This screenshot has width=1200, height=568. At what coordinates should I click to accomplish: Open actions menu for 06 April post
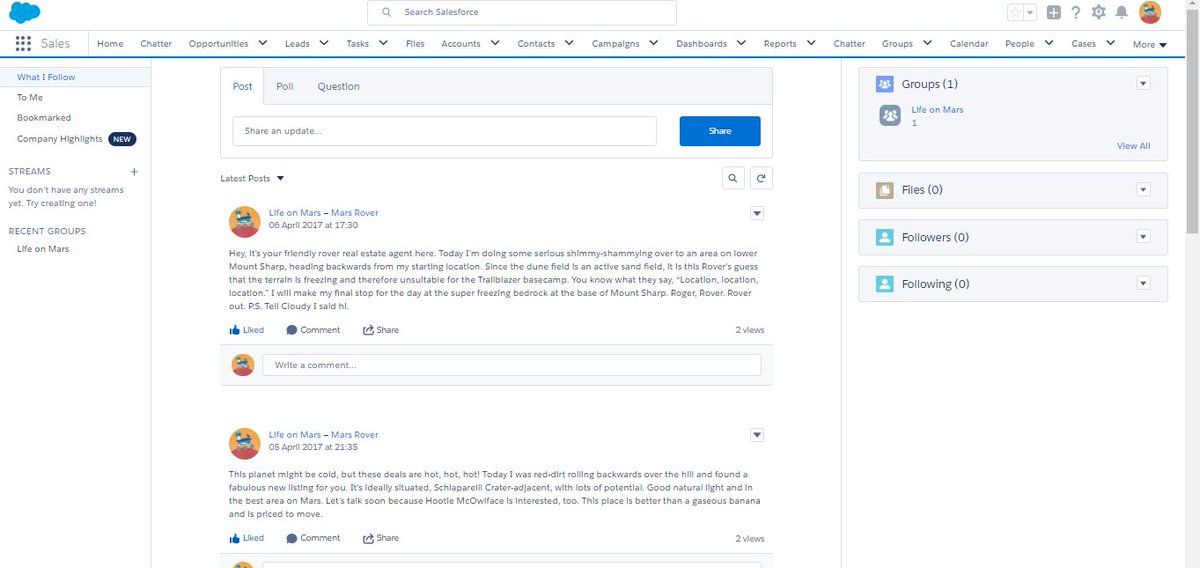(x=757, y=213)
